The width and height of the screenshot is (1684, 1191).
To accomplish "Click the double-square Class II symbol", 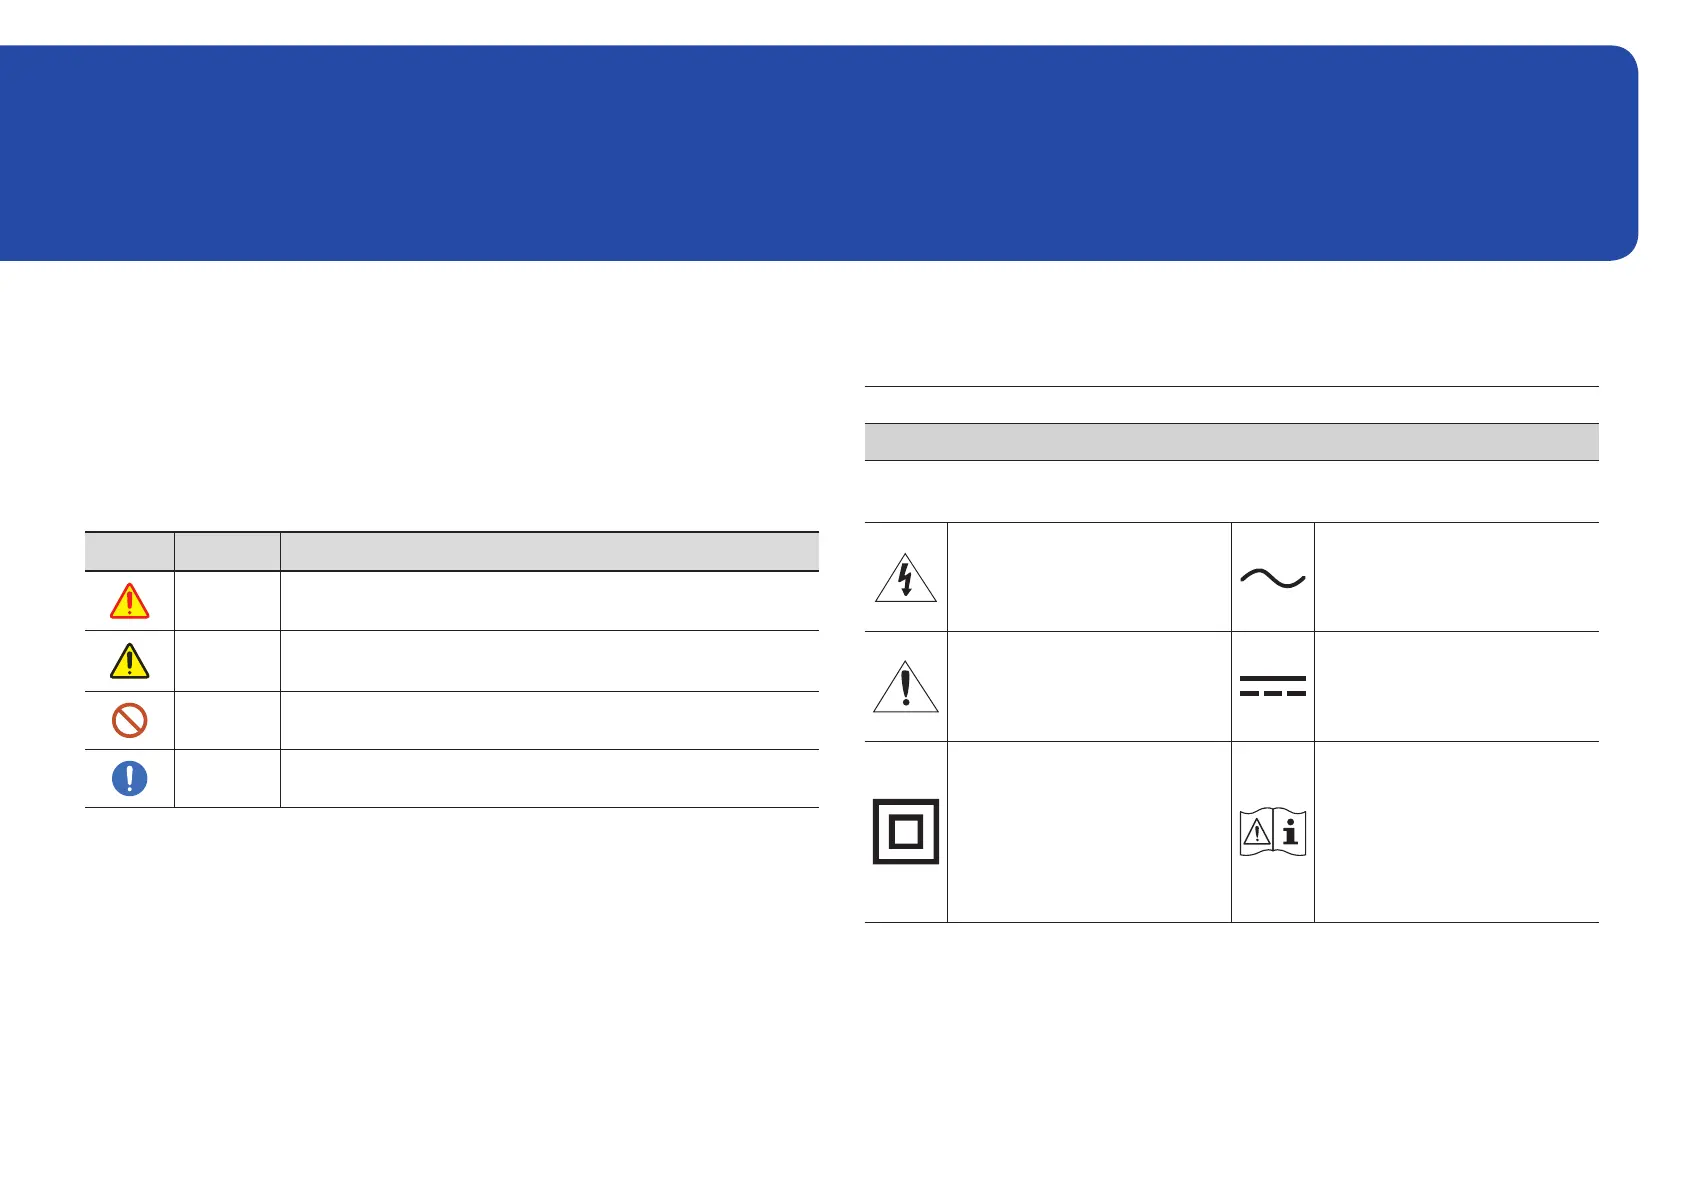I will 905,832.
